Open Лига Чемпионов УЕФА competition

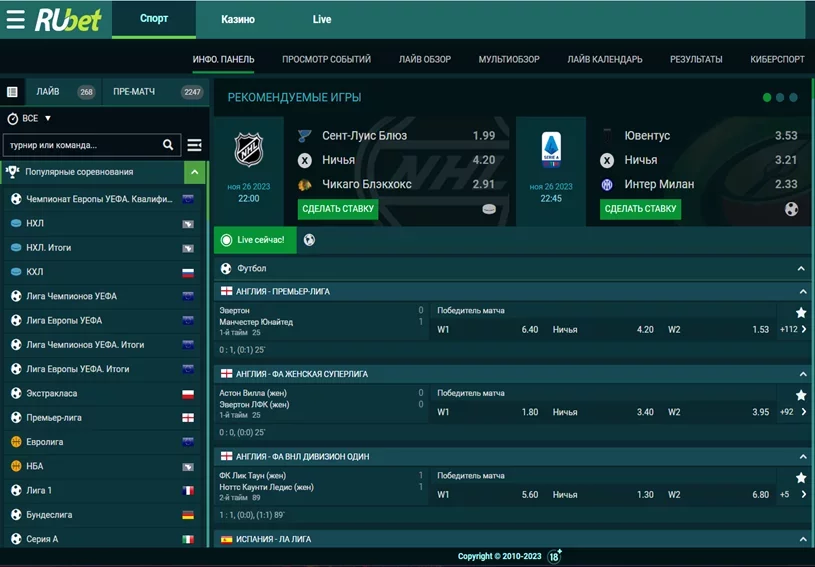coord(102,296)
